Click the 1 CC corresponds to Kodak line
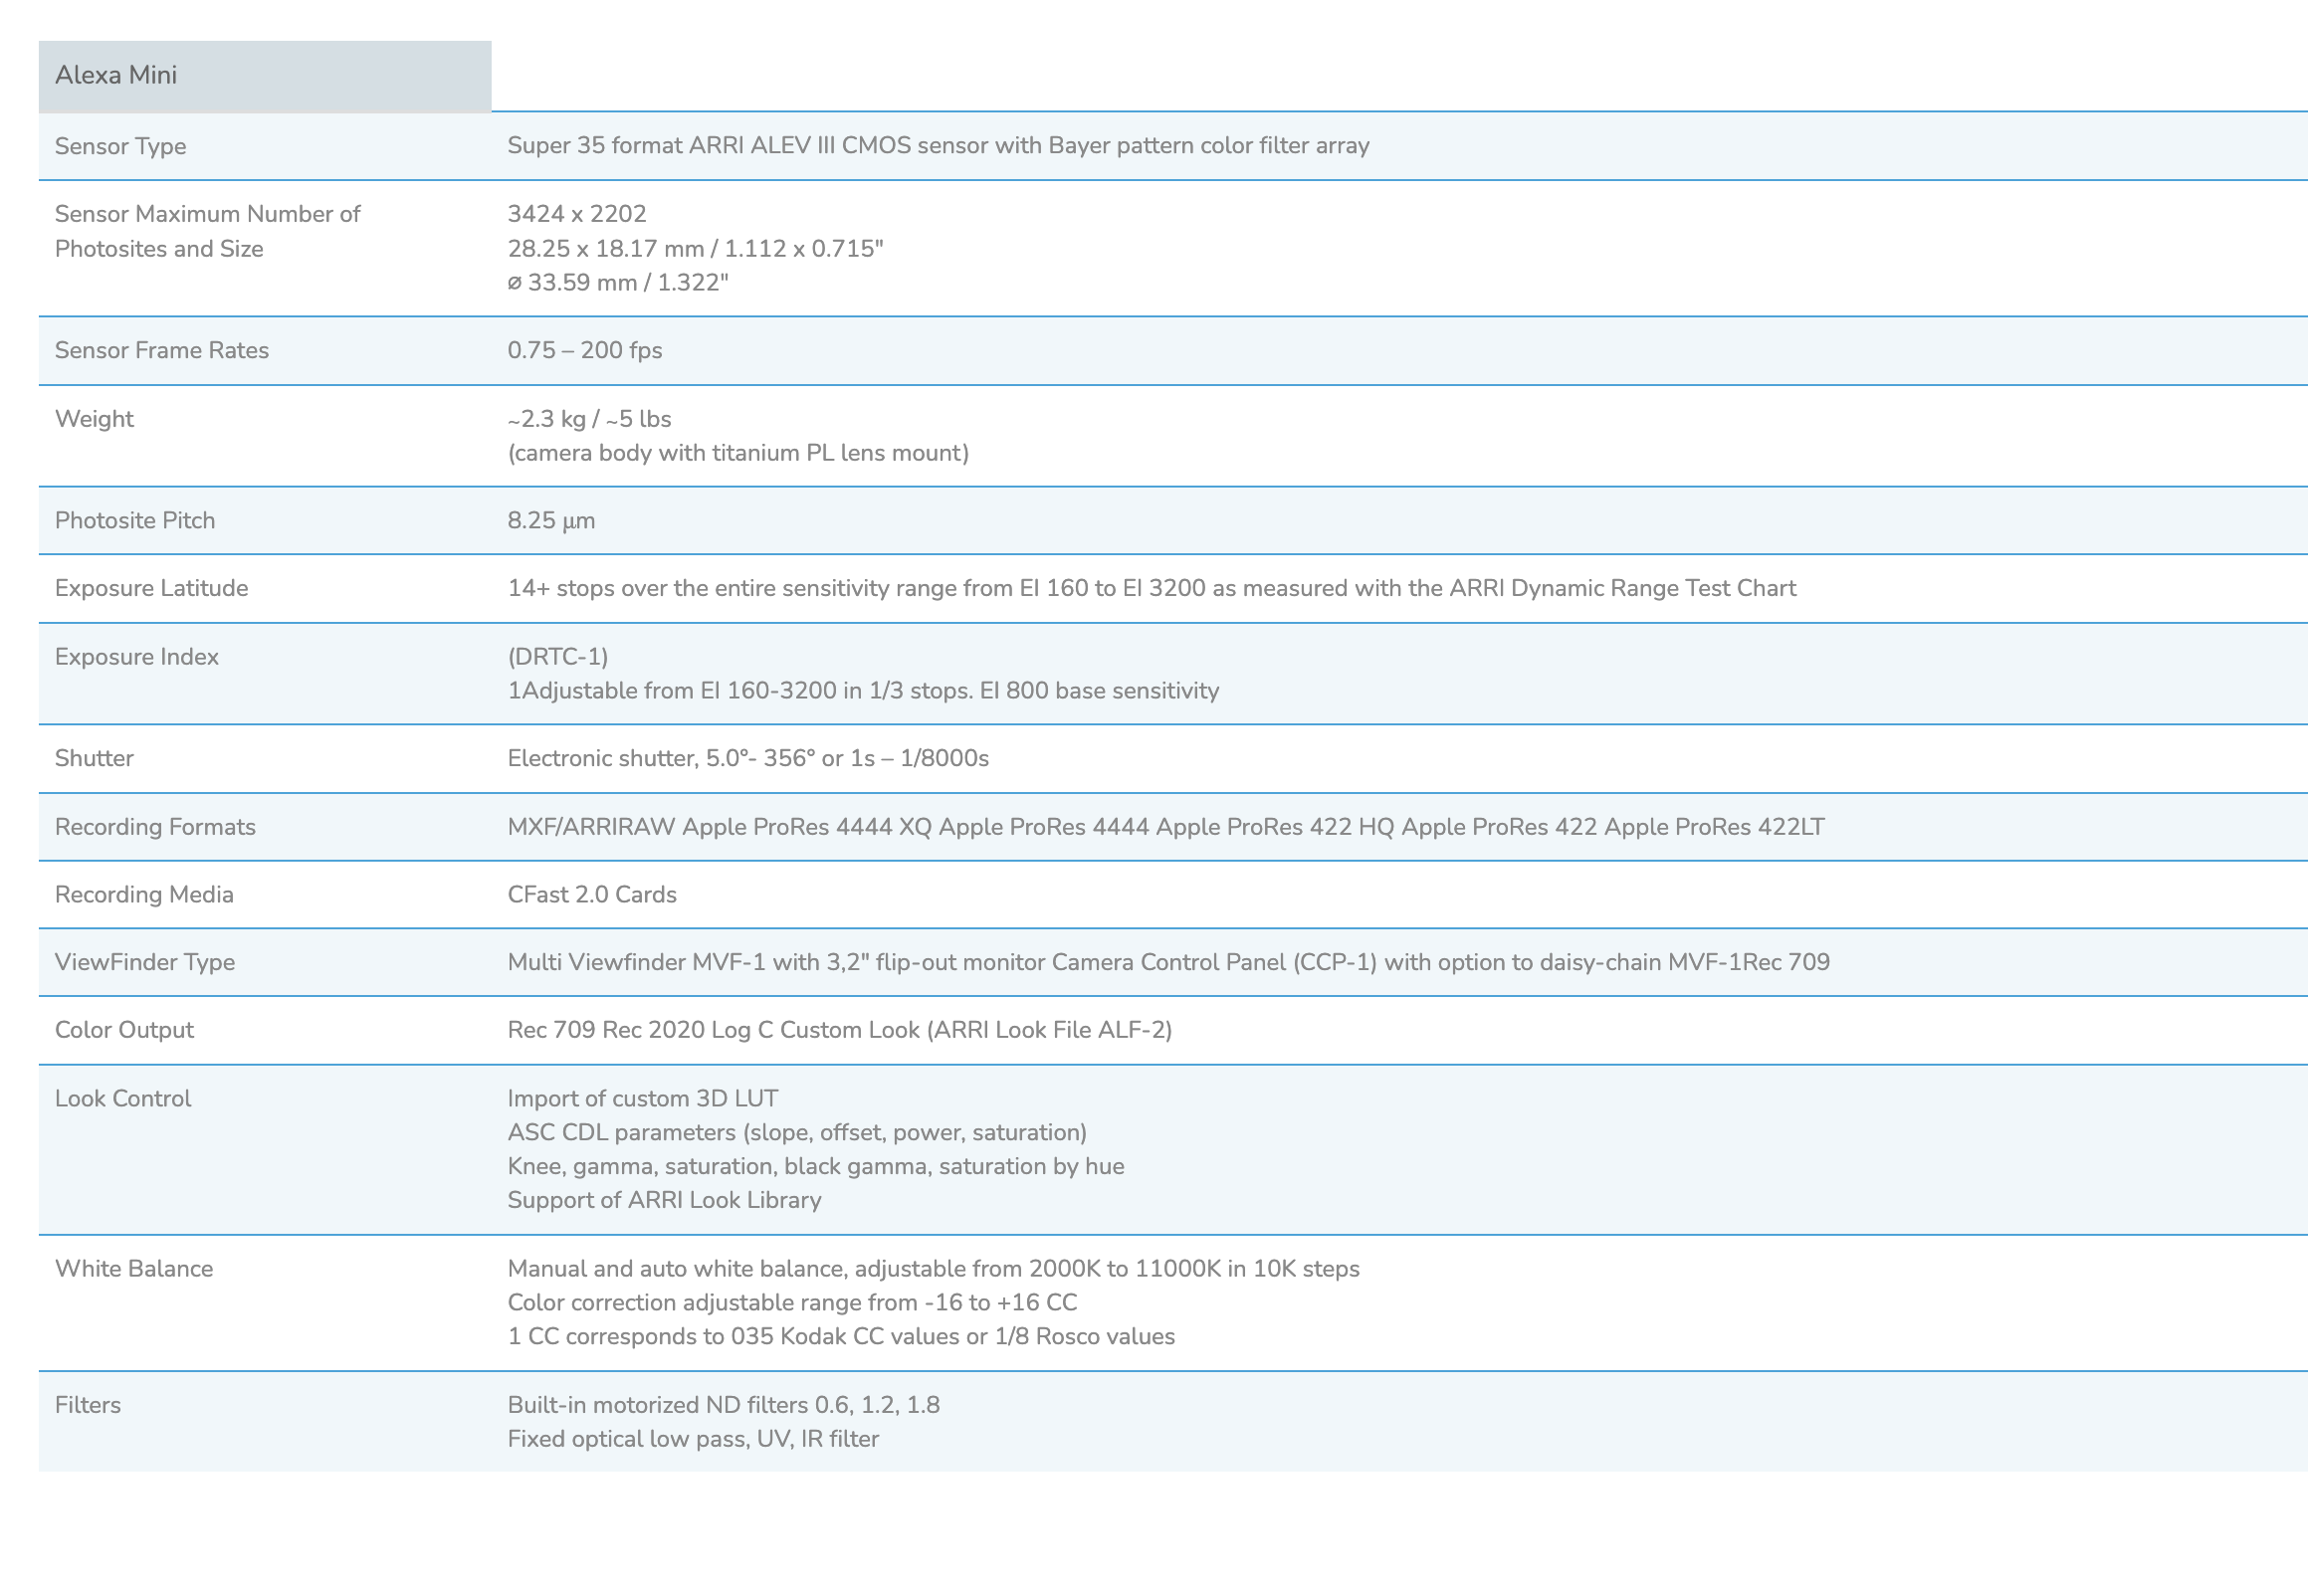 841,1336
